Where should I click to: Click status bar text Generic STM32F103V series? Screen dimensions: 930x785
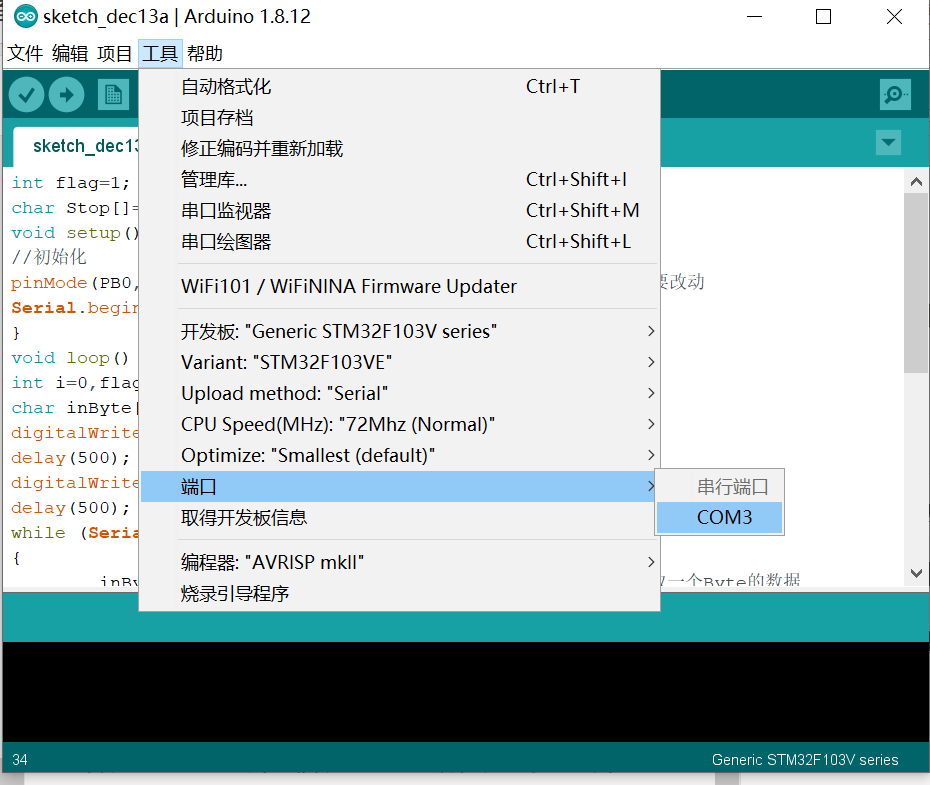tap(805, 760)
